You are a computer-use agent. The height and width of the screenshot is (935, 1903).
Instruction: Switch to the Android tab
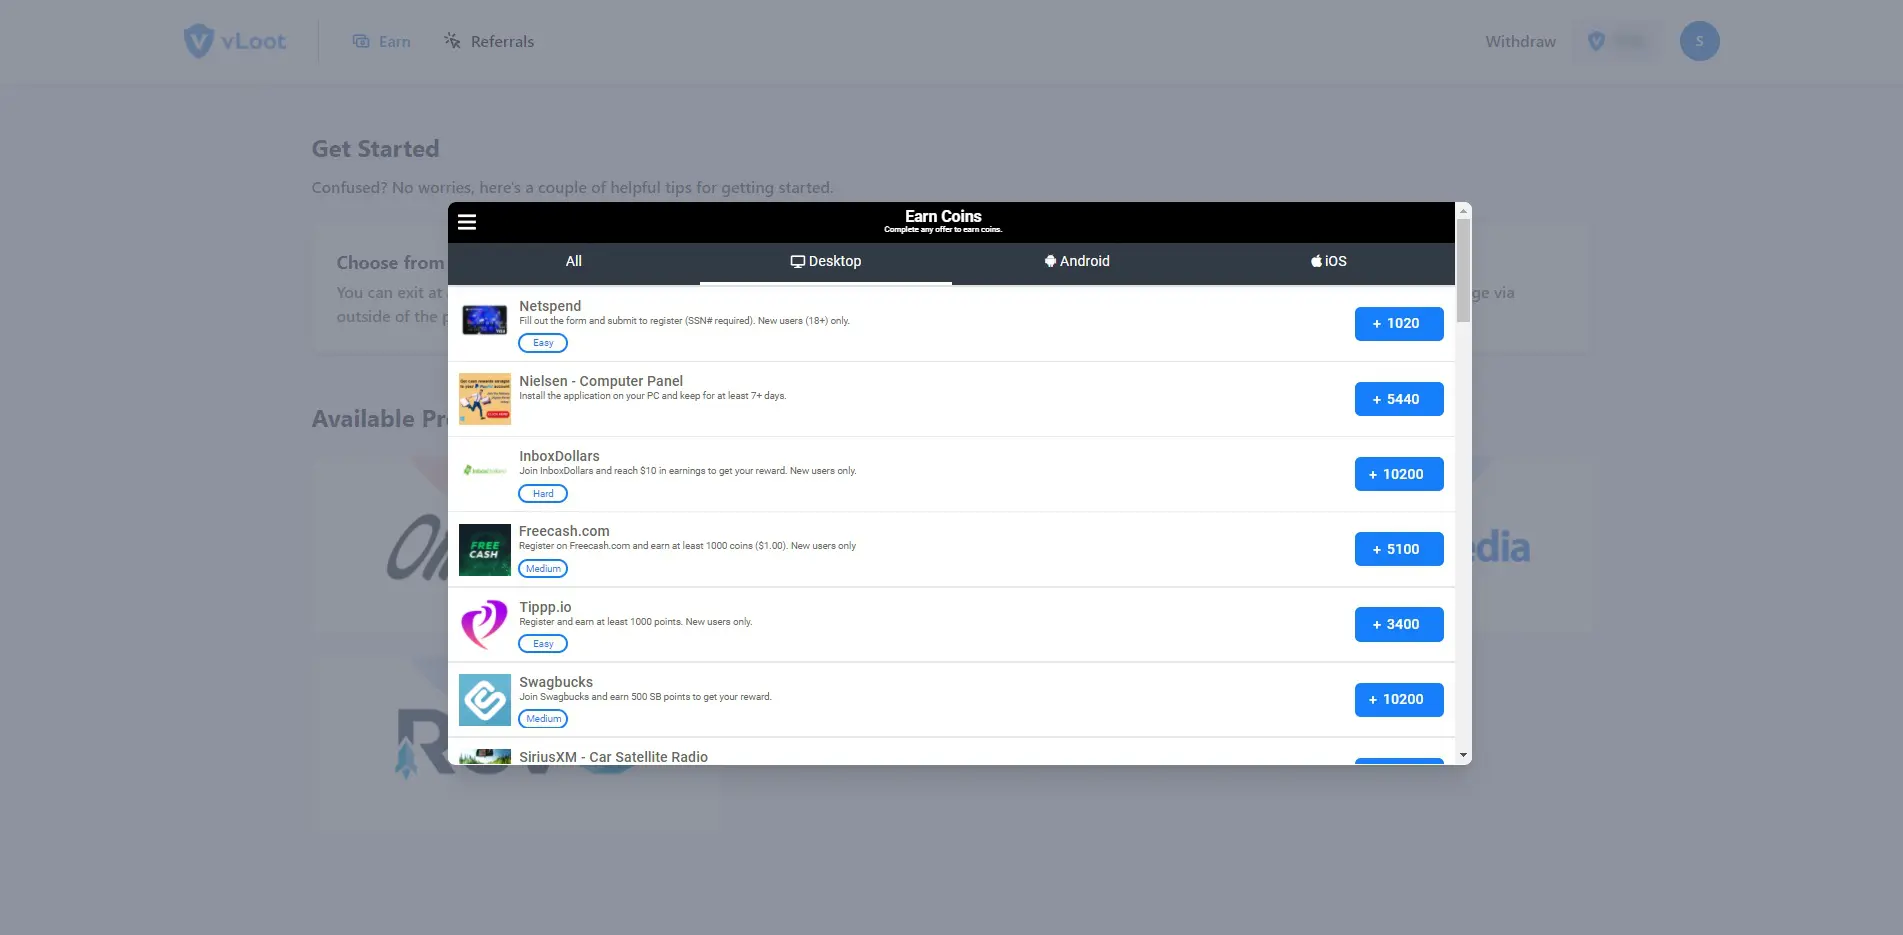(x=1077, y=262)
